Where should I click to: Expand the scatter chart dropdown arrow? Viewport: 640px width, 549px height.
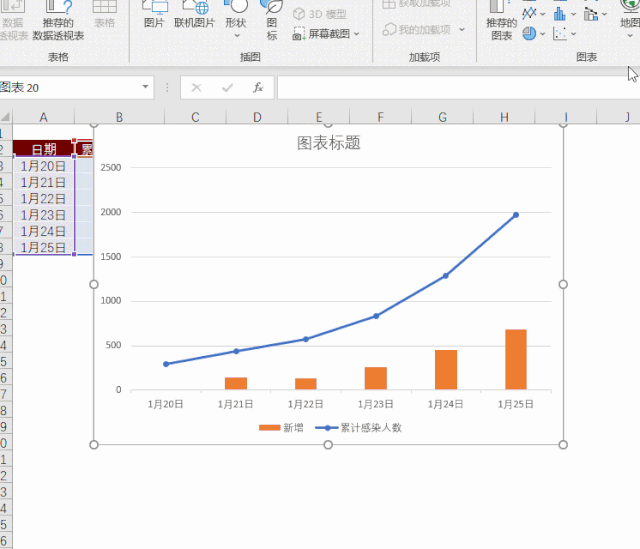click(x=573, y=34)
